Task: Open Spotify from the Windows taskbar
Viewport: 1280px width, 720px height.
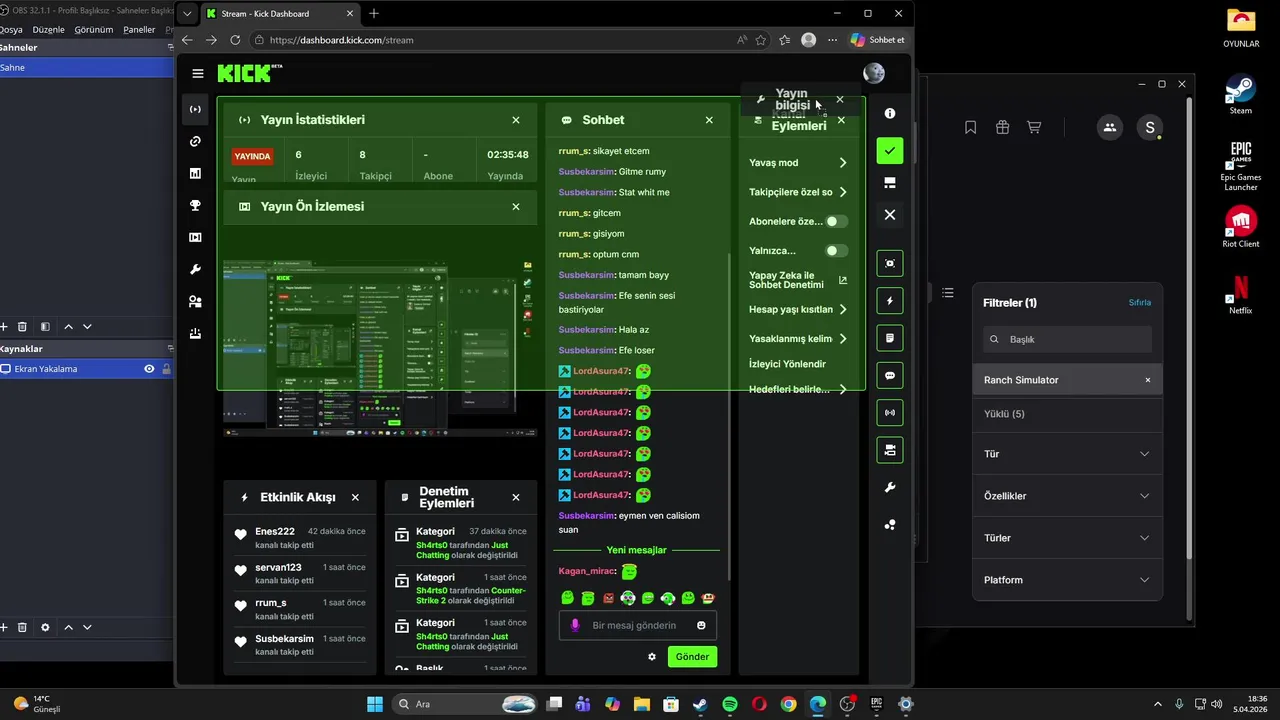Action: (x=729, y=704)
